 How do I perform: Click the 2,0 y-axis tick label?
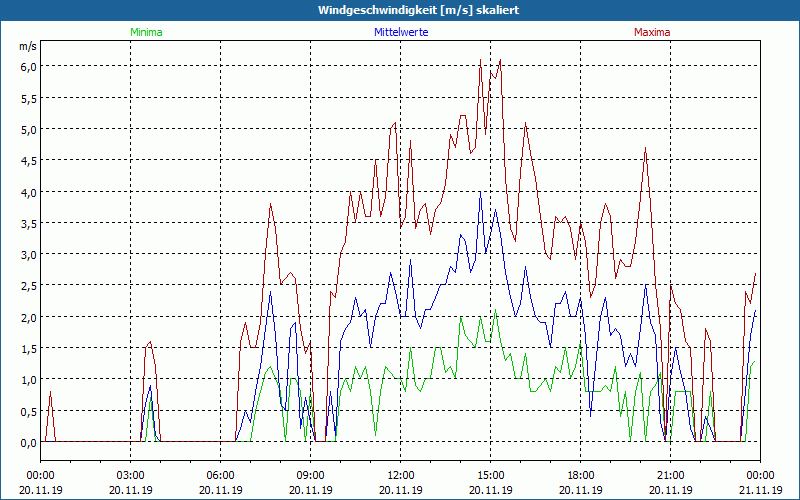(28, 317)
